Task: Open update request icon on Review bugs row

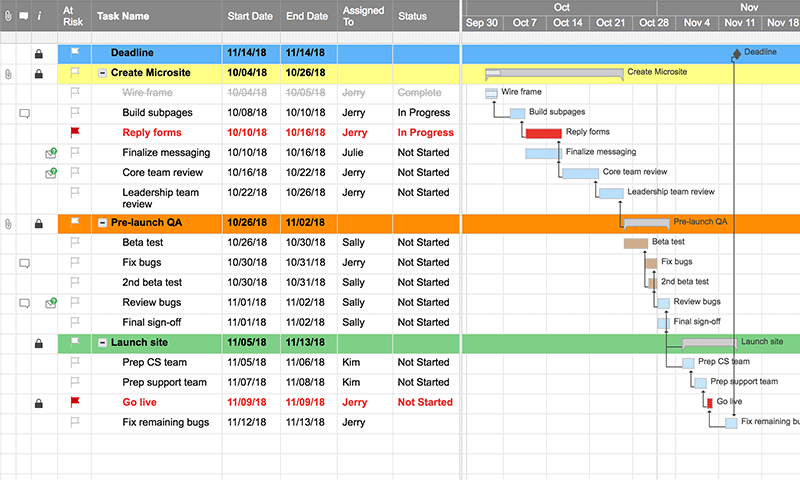Action: point(51,303)
